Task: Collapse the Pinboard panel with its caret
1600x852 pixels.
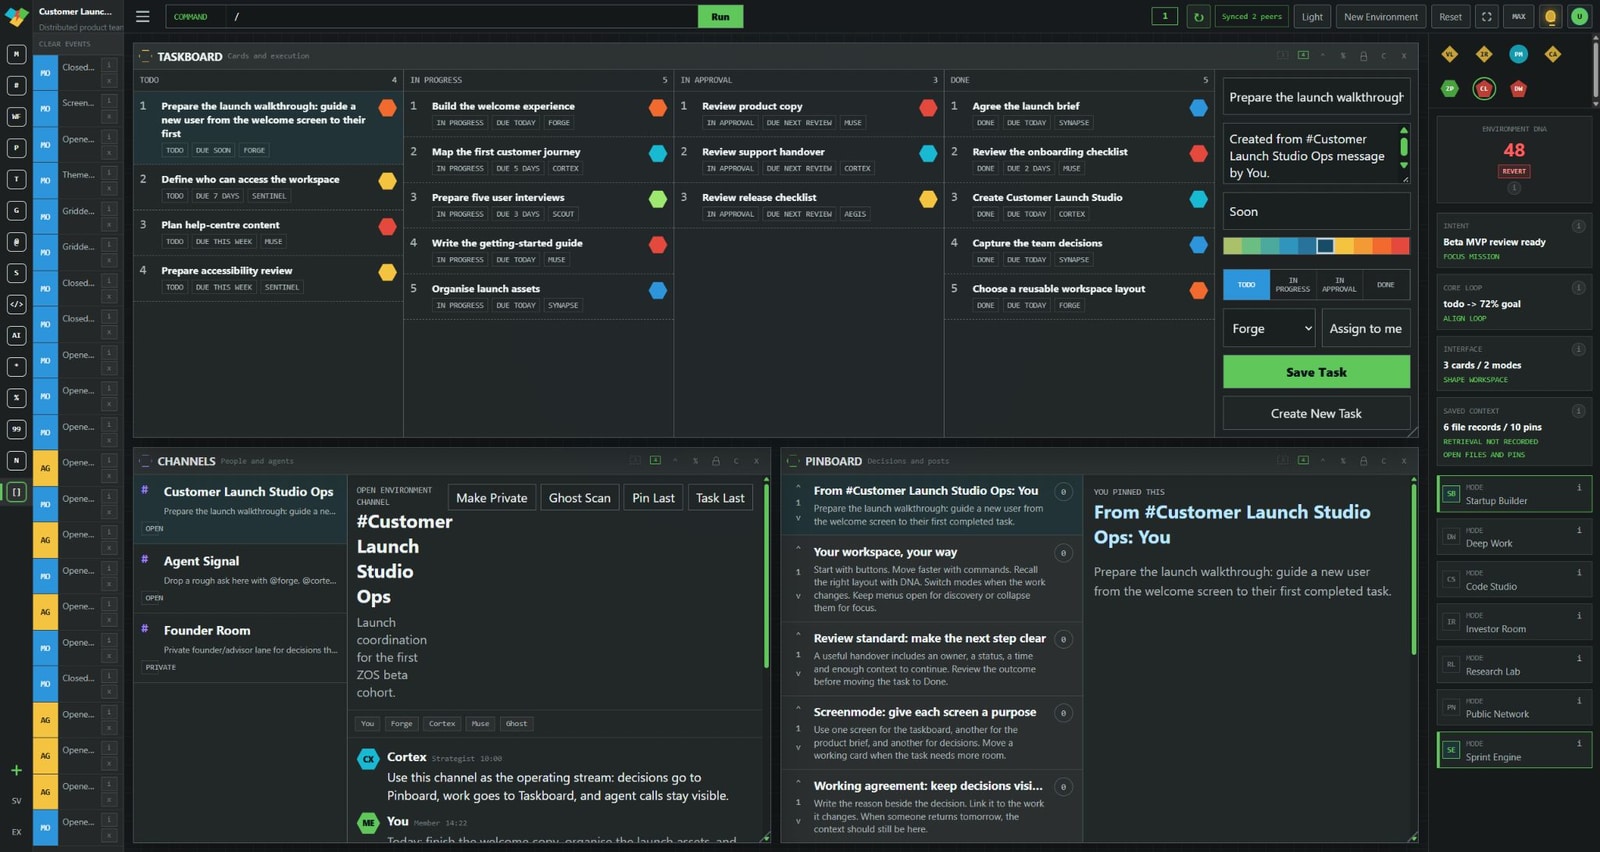Action: tap(1323, 461)
